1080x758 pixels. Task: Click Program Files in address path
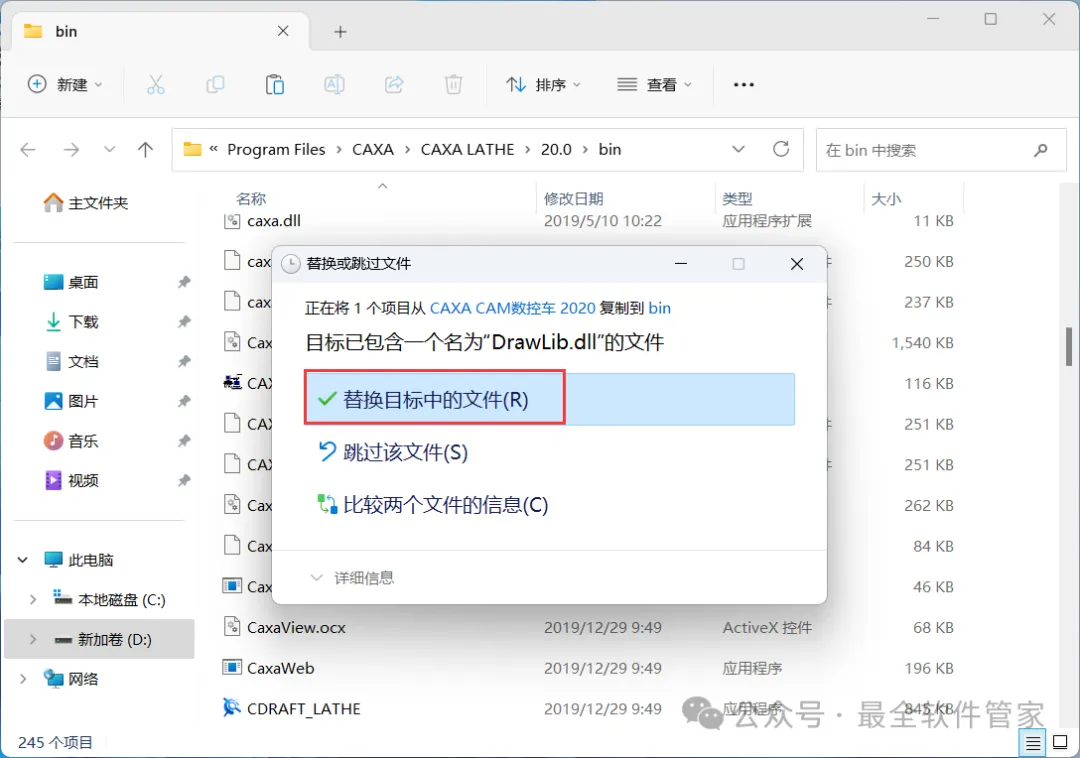click(276, 150)
